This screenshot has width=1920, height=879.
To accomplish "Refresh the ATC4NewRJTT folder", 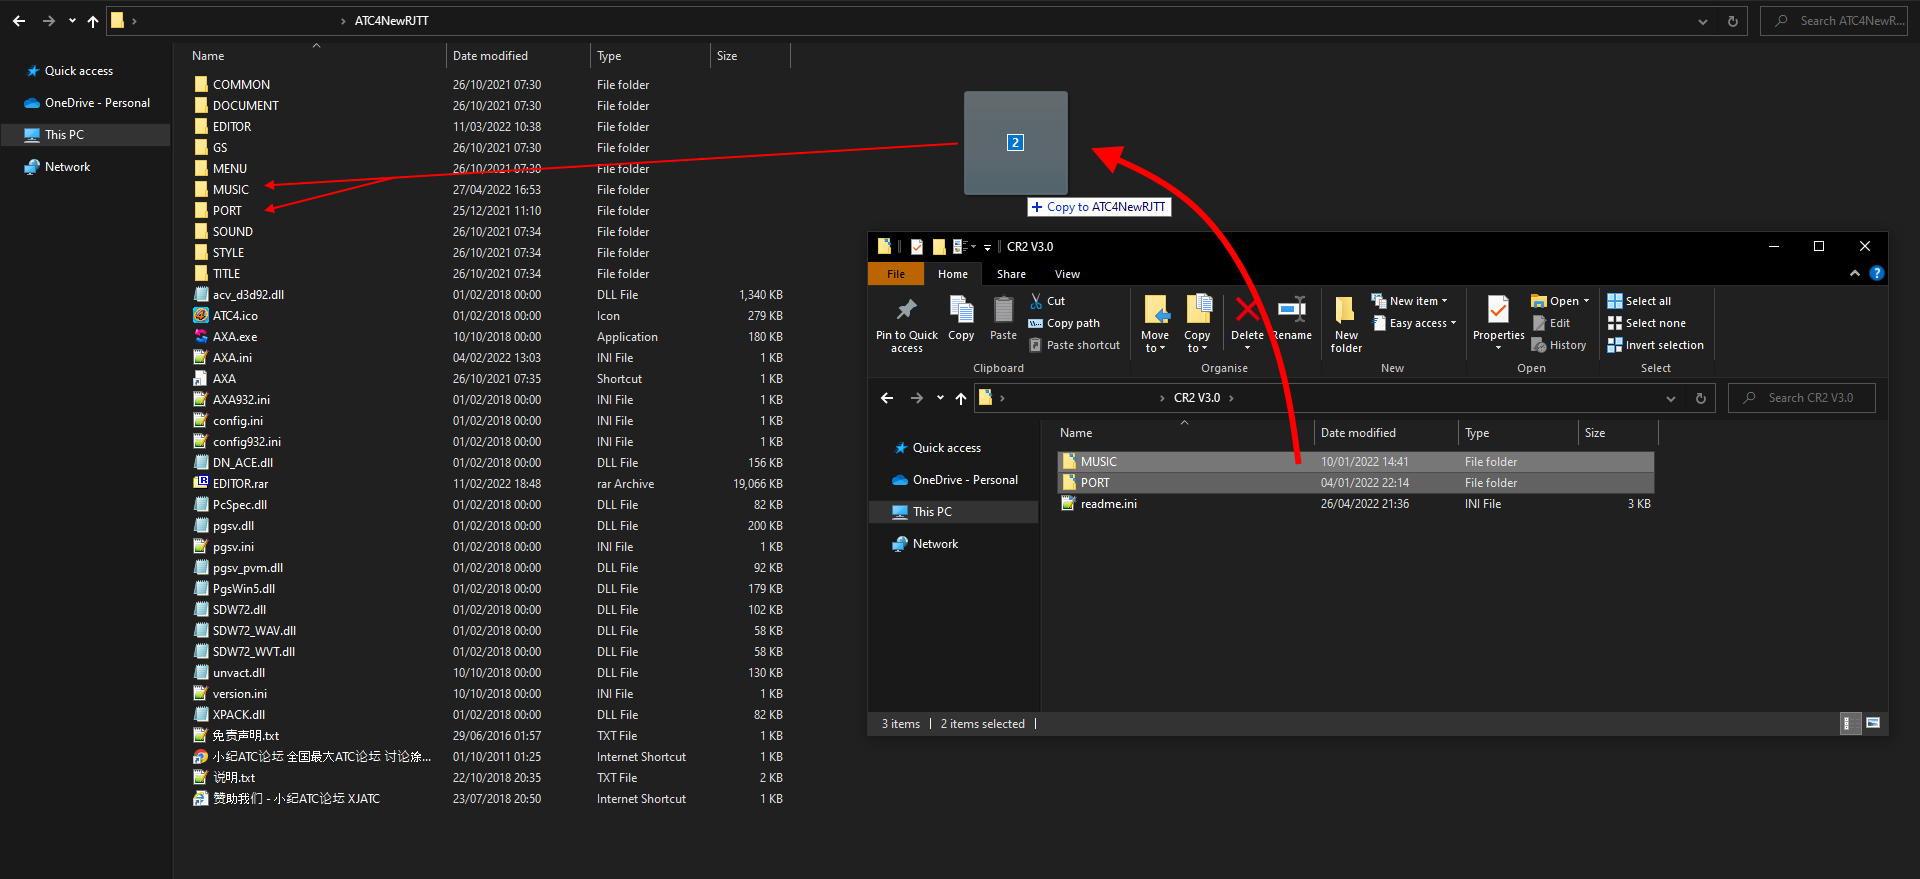I will pos(1732,21).
